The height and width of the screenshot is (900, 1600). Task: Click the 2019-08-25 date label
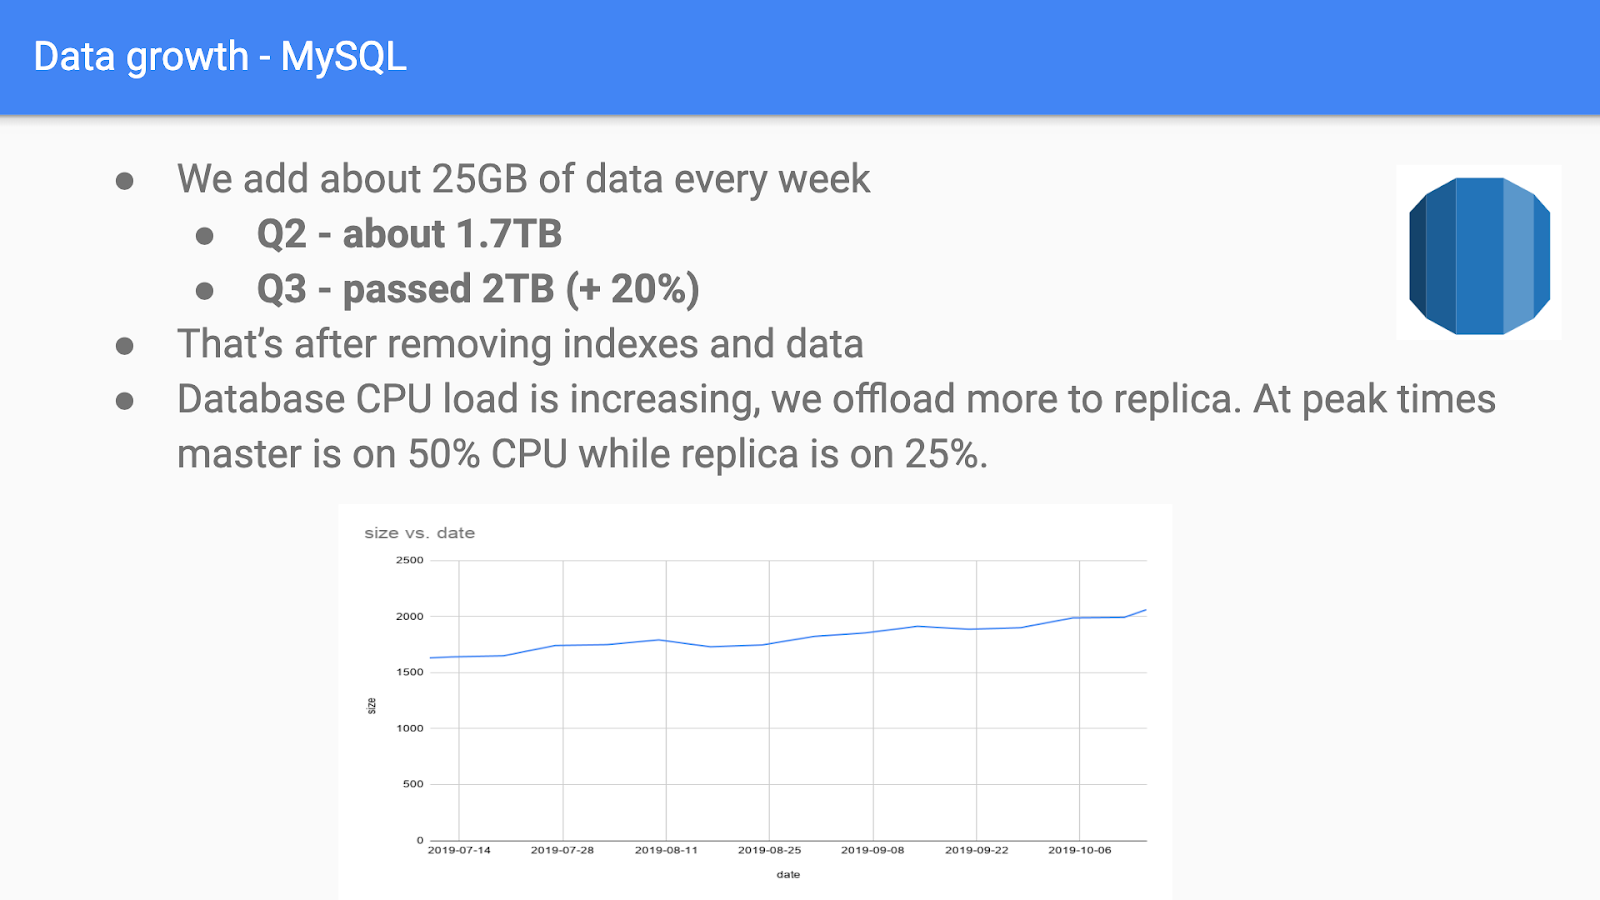click(x=769, y=850)
